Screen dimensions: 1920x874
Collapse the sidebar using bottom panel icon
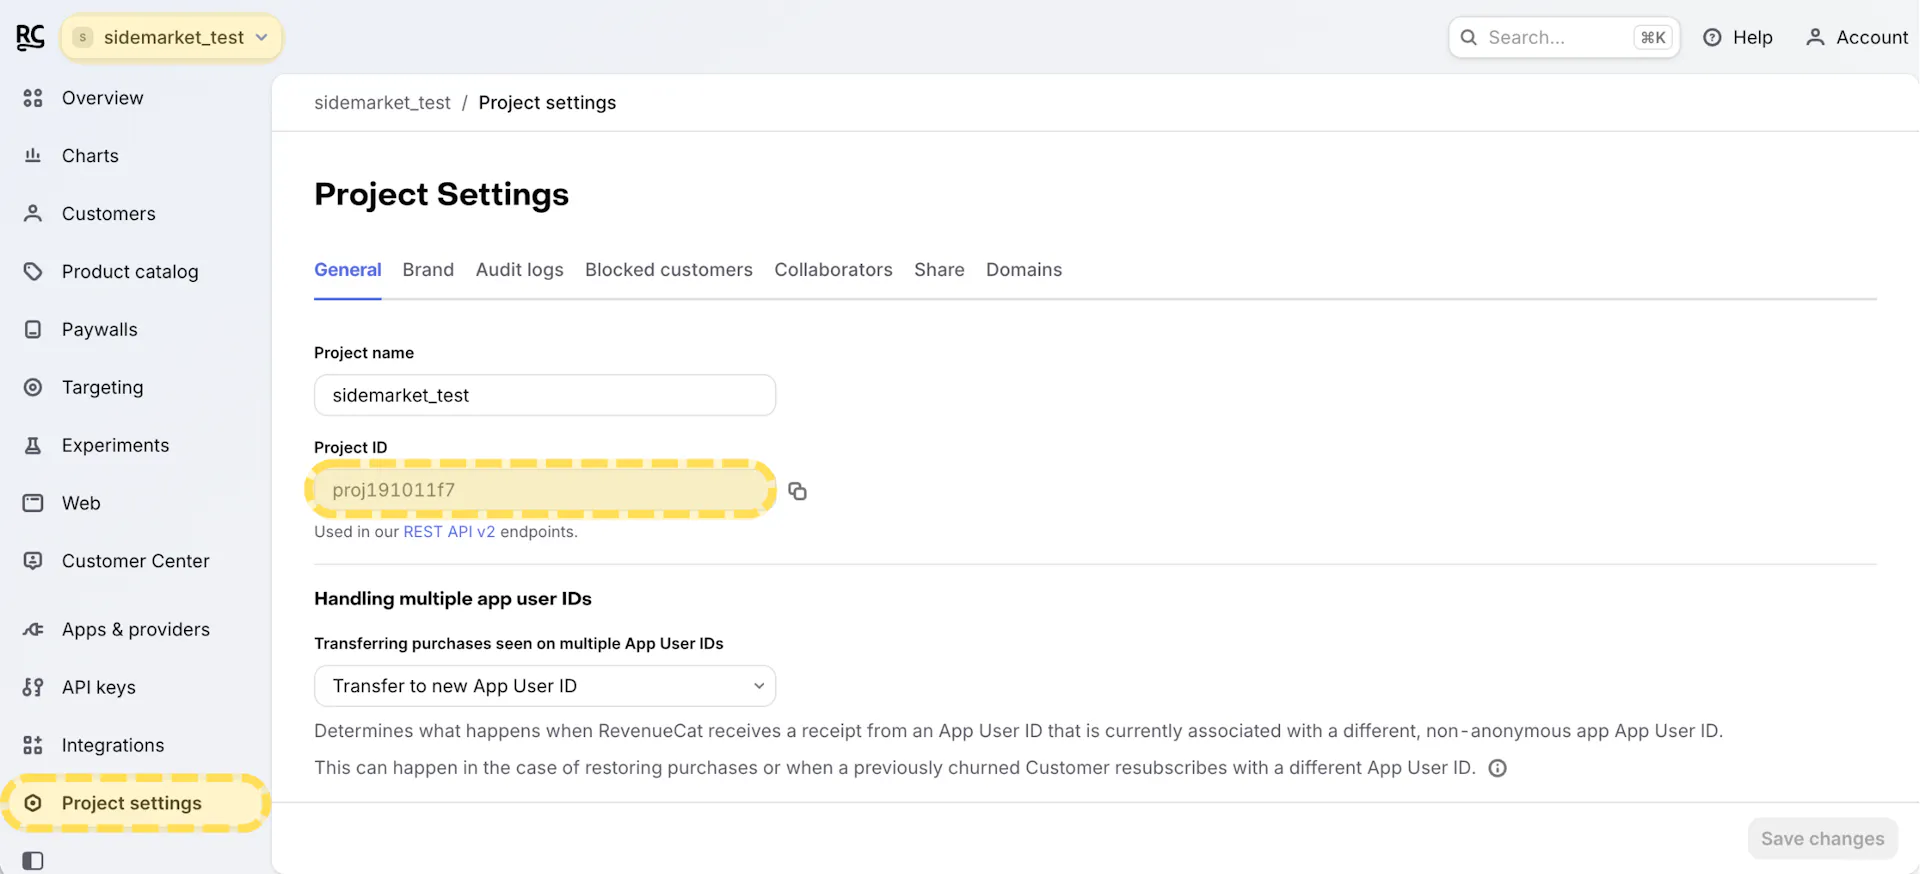pos(33,860)
